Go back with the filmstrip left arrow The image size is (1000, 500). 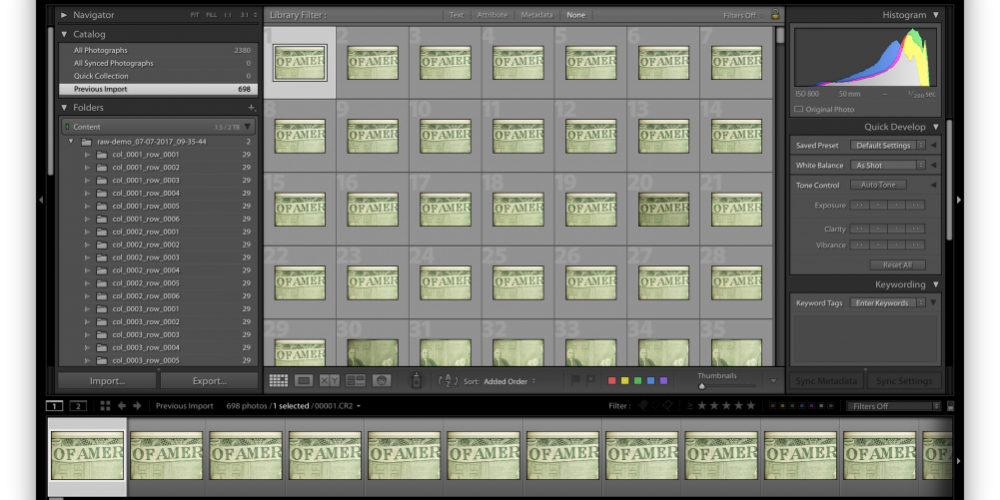coord(121,406)
